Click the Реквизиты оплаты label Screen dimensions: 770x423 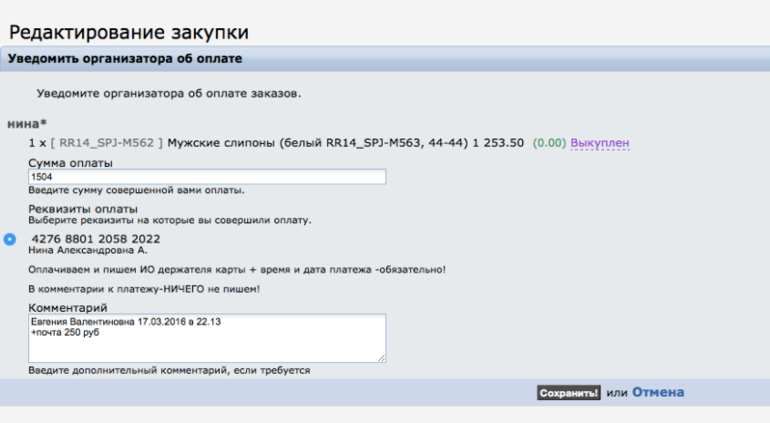tap(82, 208)
